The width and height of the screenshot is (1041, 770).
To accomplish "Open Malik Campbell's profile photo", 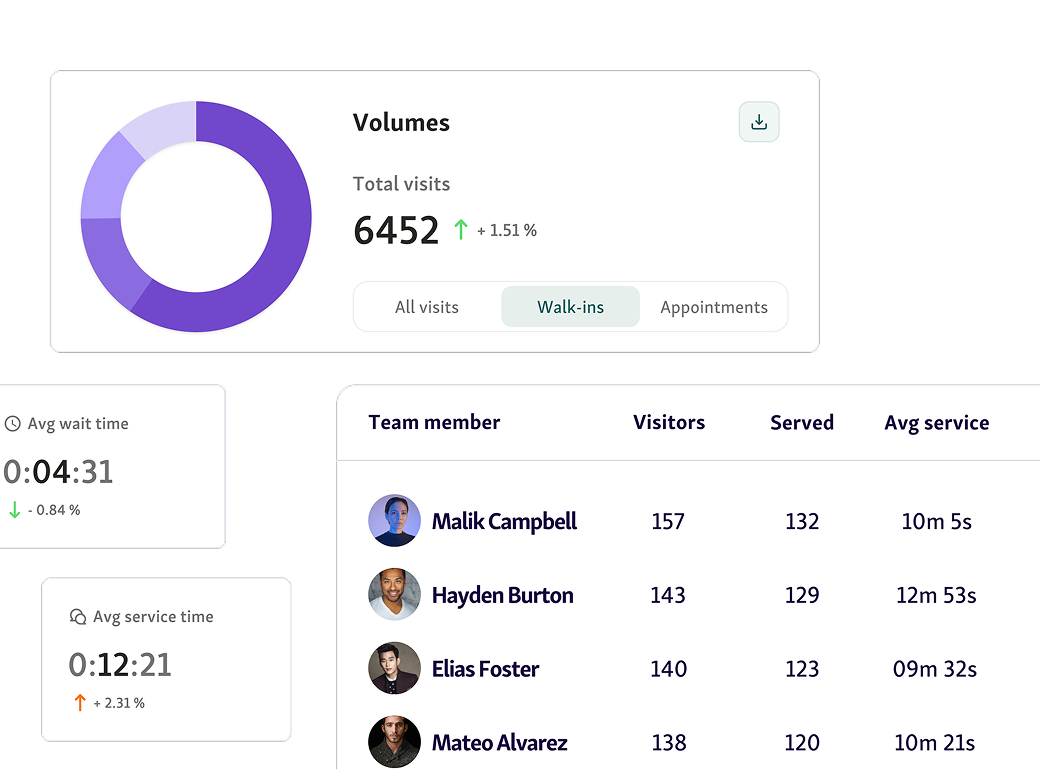I will 394,521.
